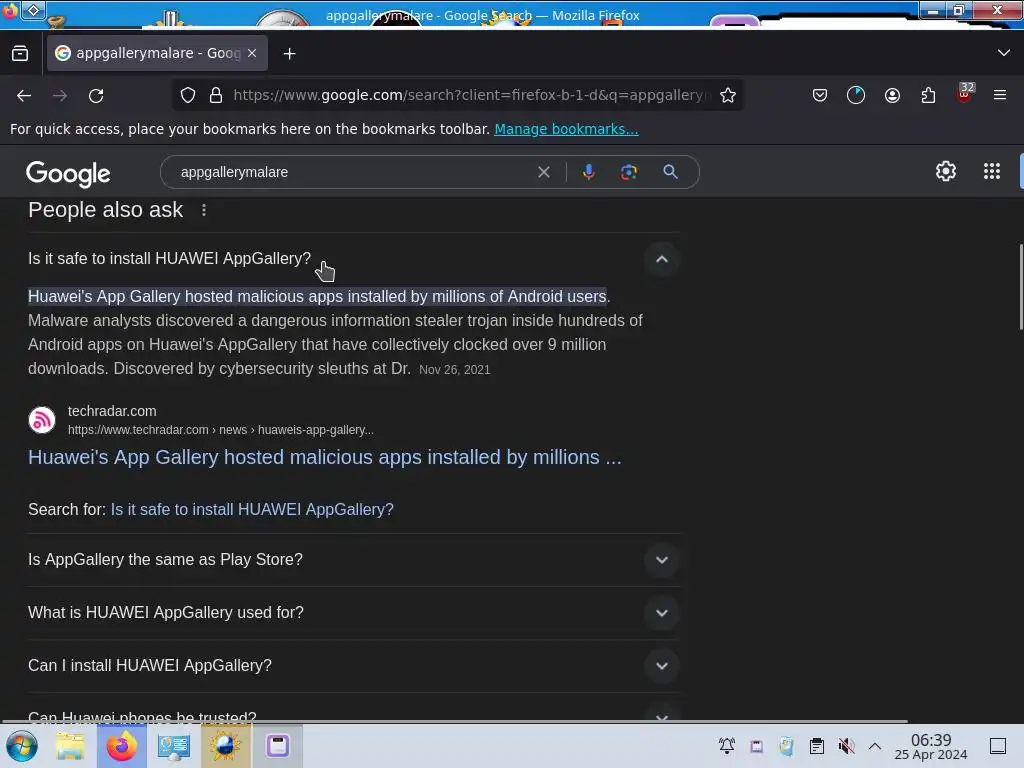Open the system monitor taskbar icon
Viewport: 1024px width, 768px height.
click(x=173, y=746)
